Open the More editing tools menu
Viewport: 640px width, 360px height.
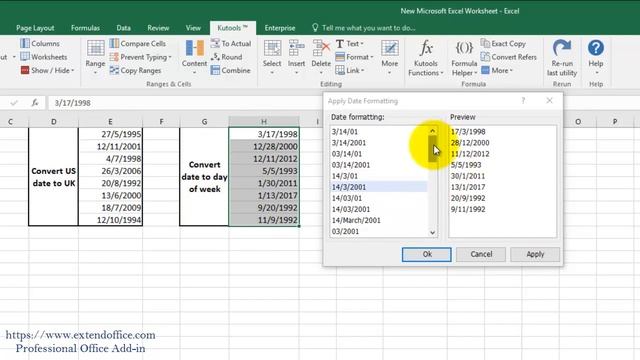[389, 57]
